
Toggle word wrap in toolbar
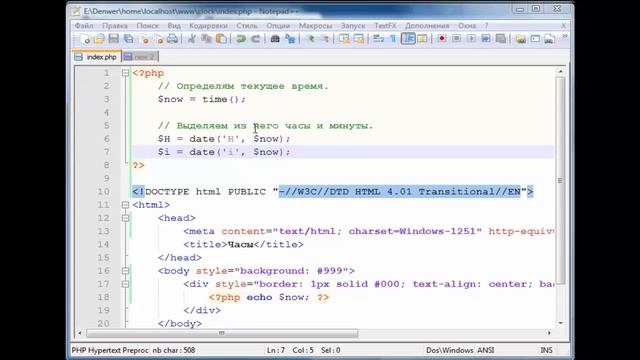tap(378, 39)
